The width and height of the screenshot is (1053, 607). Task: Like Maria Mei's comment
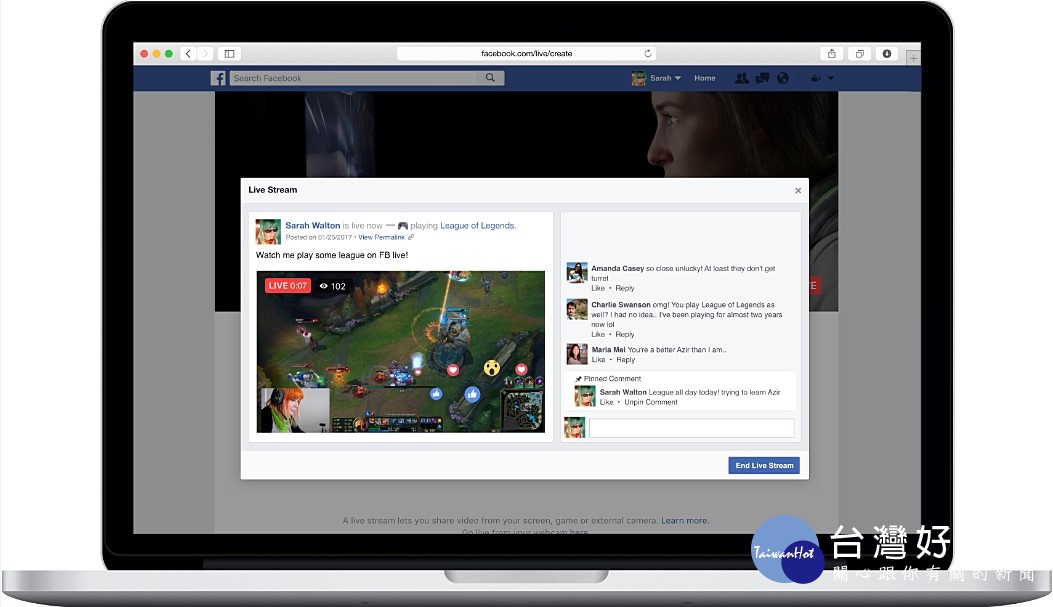(x=598, y=360)
